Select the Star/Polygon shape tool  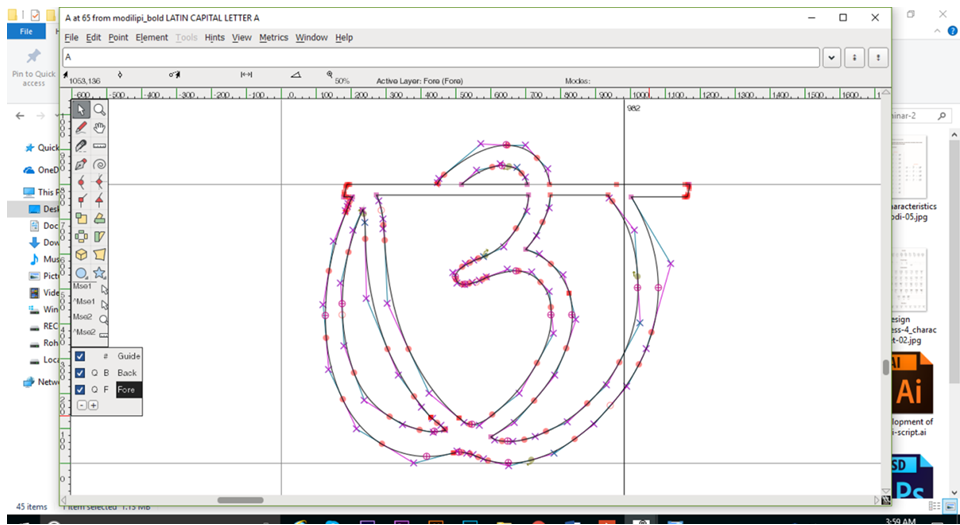coord(99,273)
